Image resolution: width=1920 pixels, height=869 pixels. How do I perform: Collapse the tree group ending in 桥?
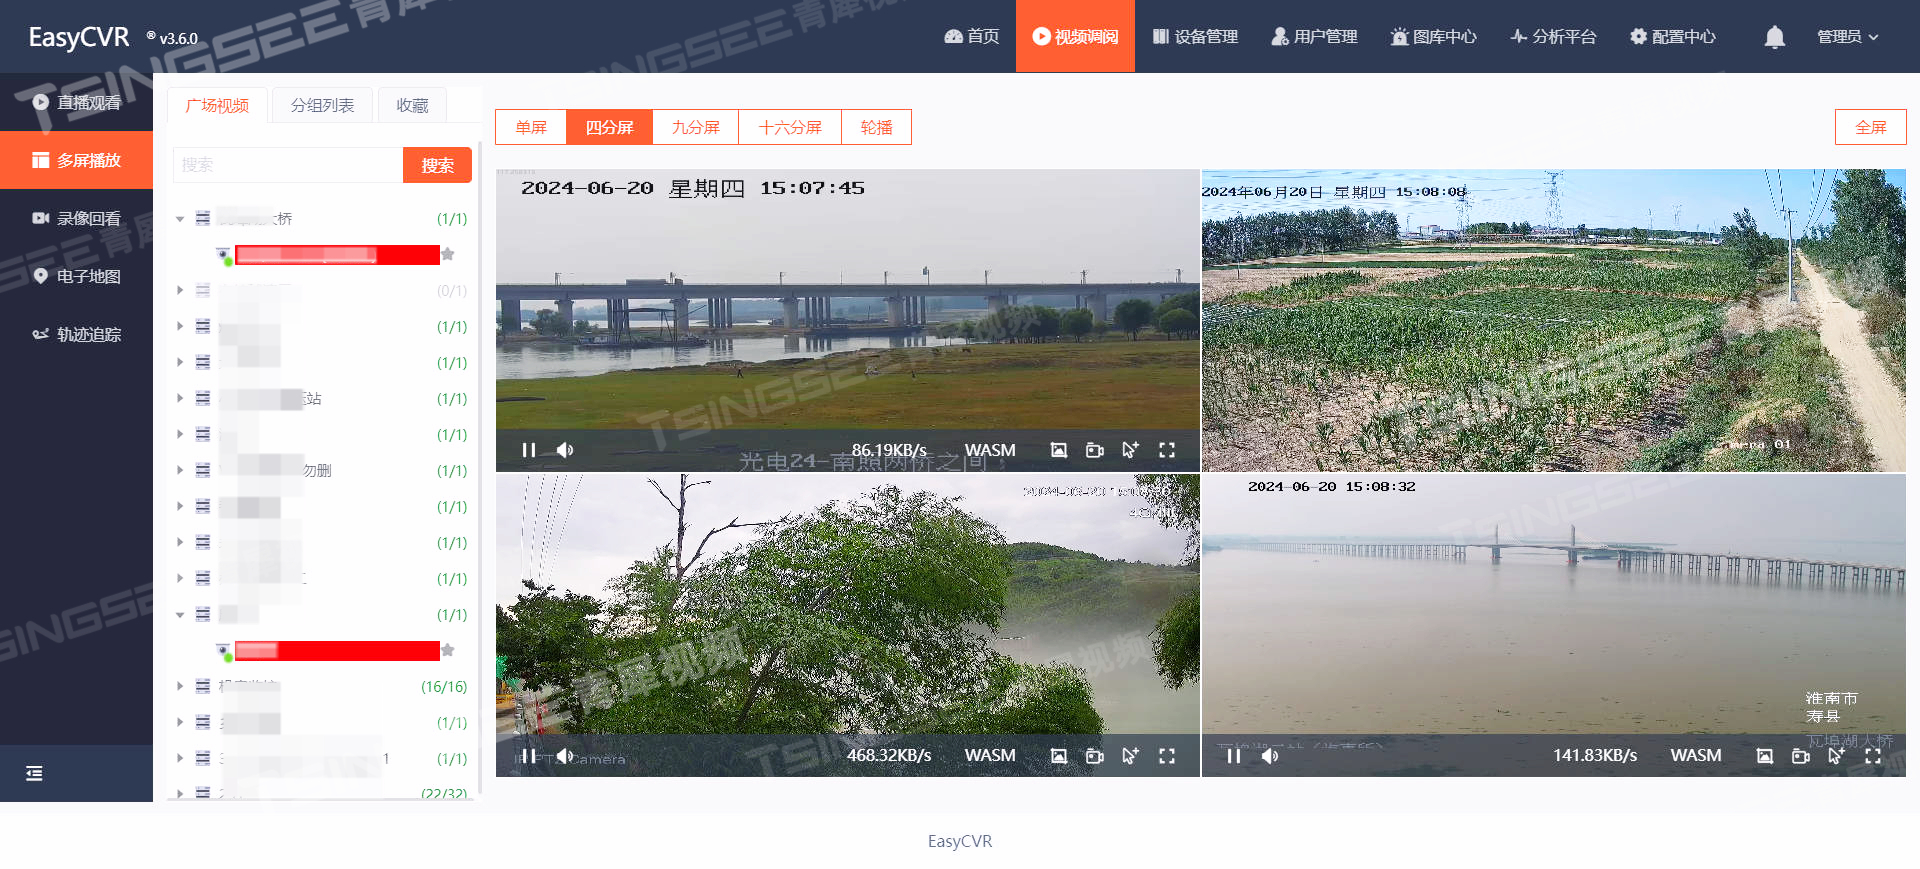point(180,219)
